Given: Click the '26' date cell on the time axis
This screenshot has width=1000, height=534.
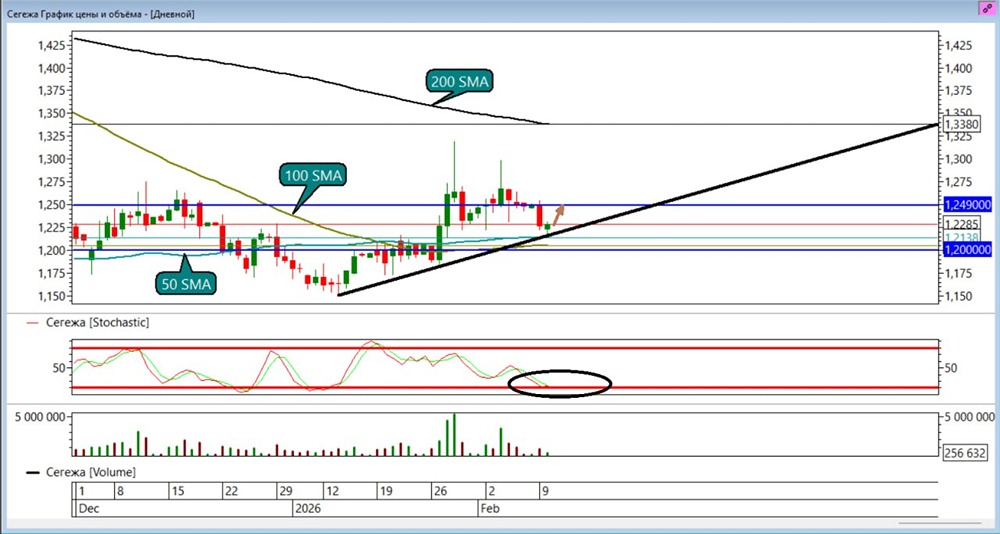Looking at the screenshot, I should tap(459, 492).
